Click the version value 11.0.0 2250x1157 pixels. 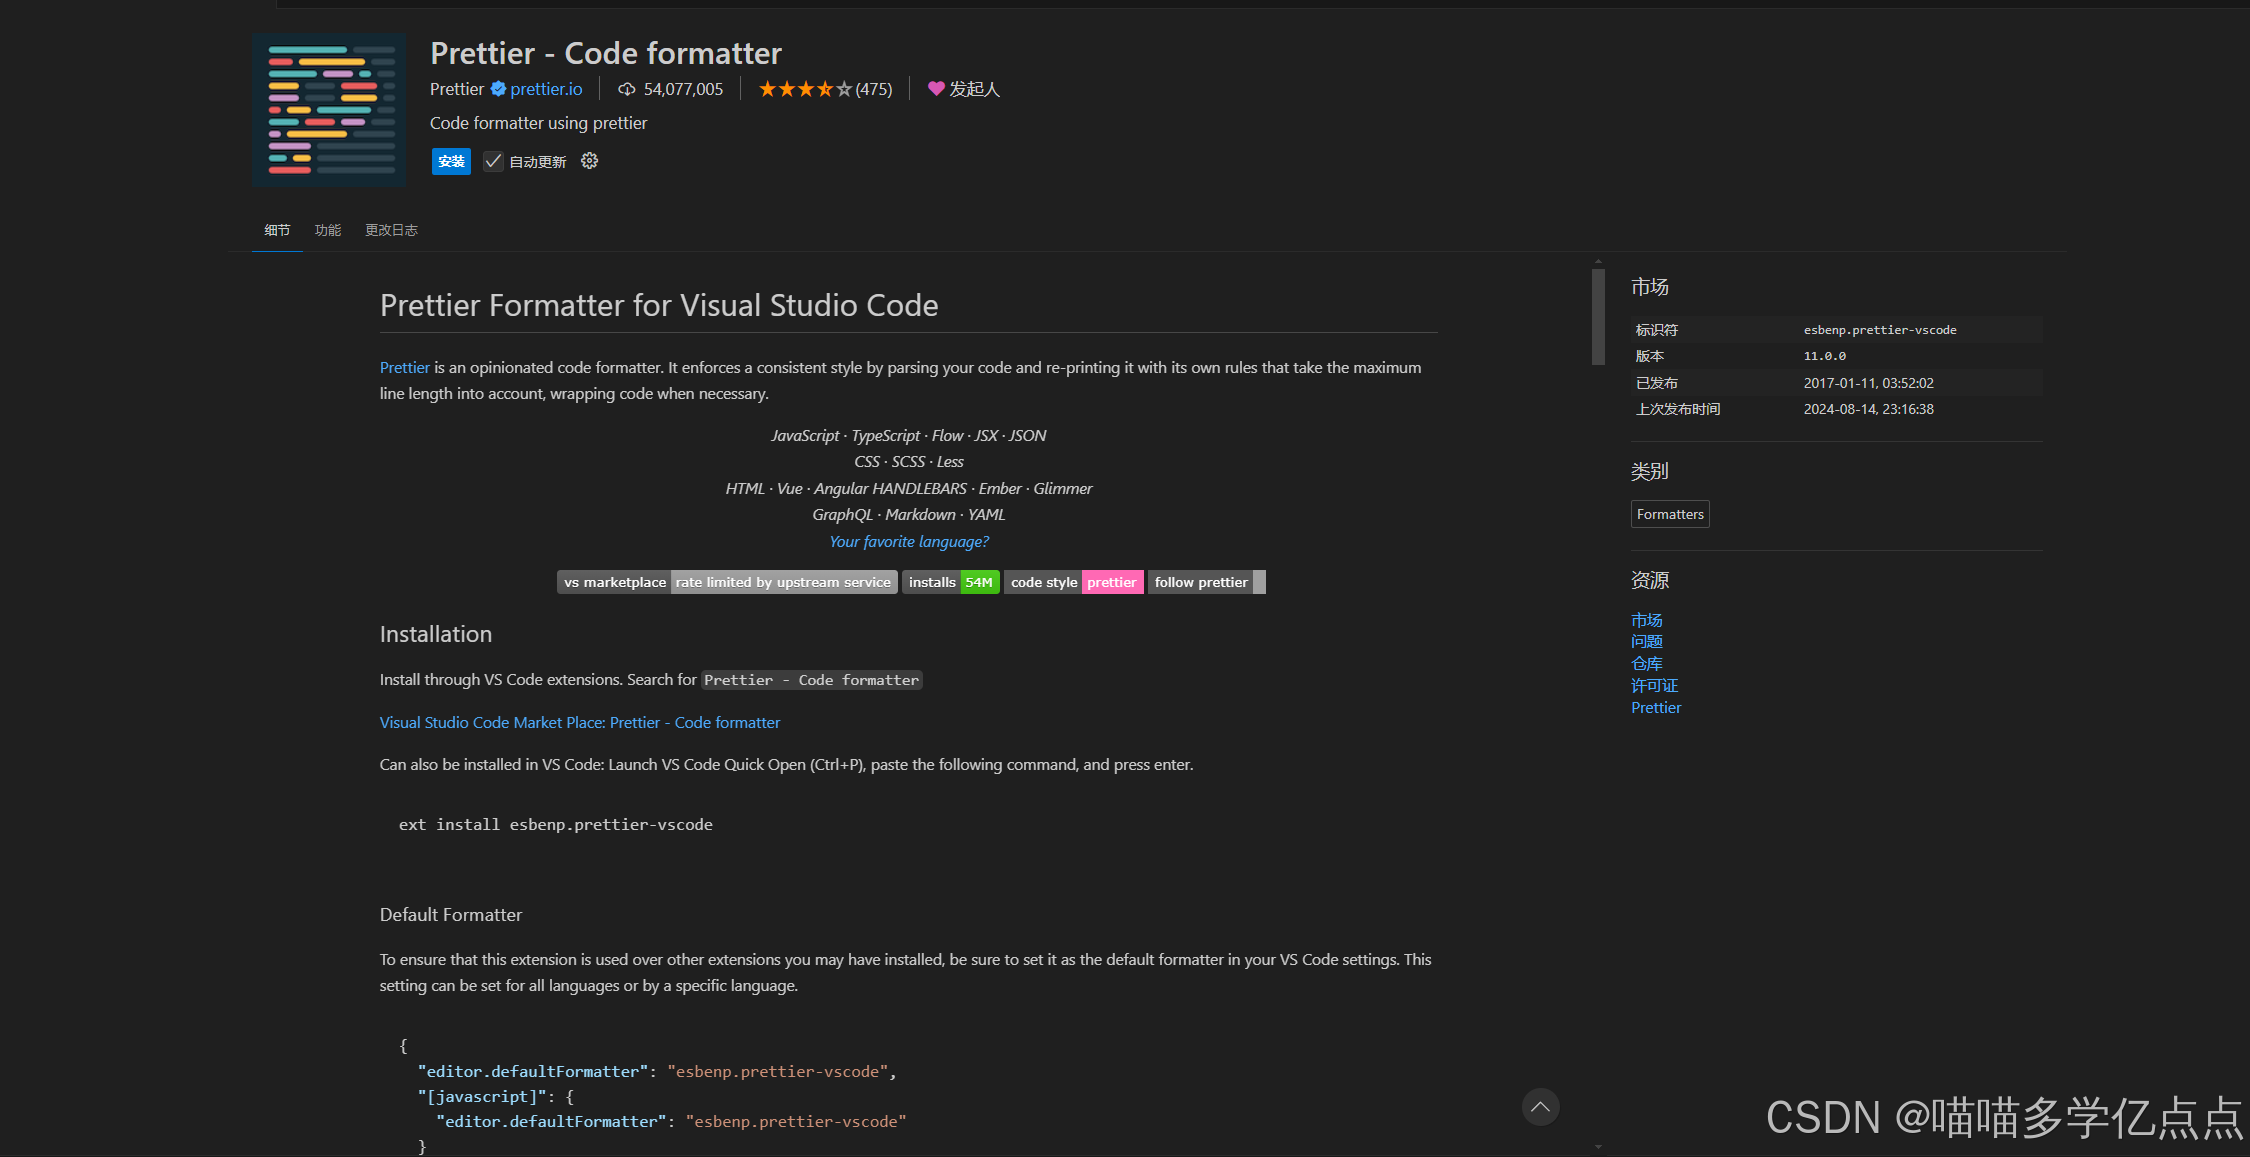pos(1825,356)
